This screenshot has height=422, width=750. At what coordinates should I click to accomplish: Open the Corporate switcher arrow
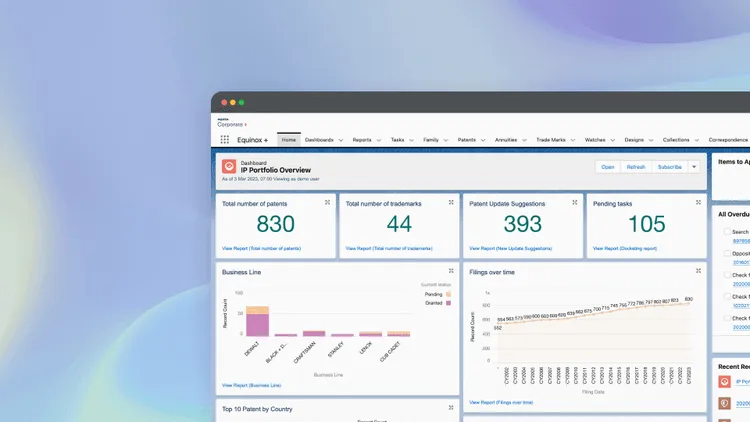point(245,125)
